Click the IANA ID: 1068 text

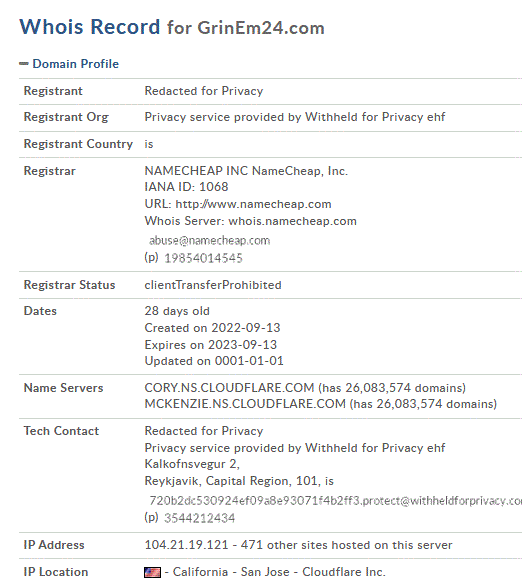click(186, 187)
